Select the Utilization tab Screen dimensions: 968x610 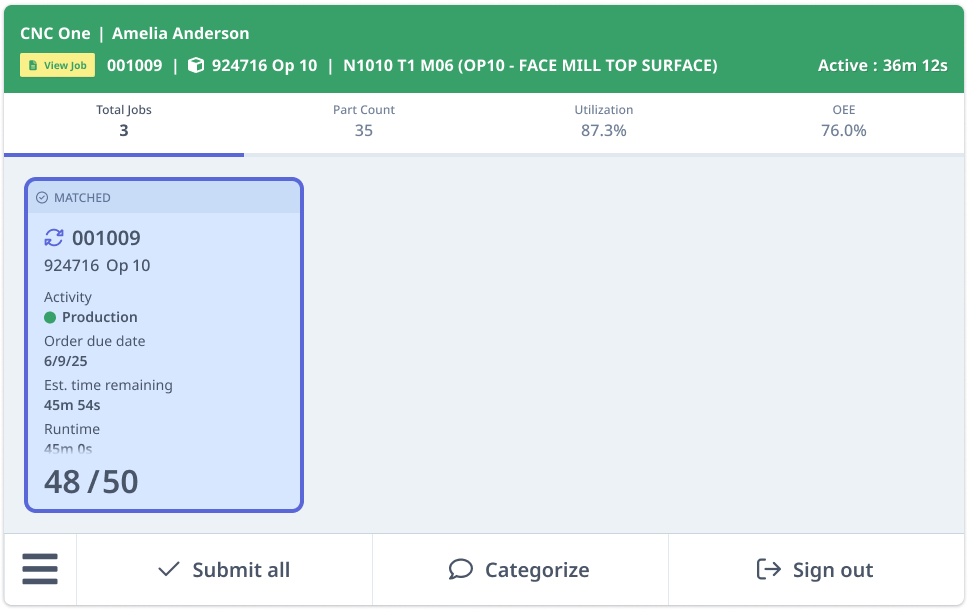pos(604,121)
